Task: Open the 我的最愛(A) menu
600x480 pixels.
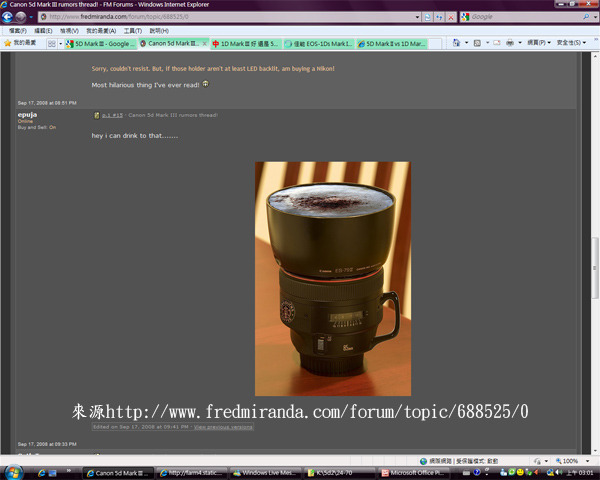Action: click(101, 31)
